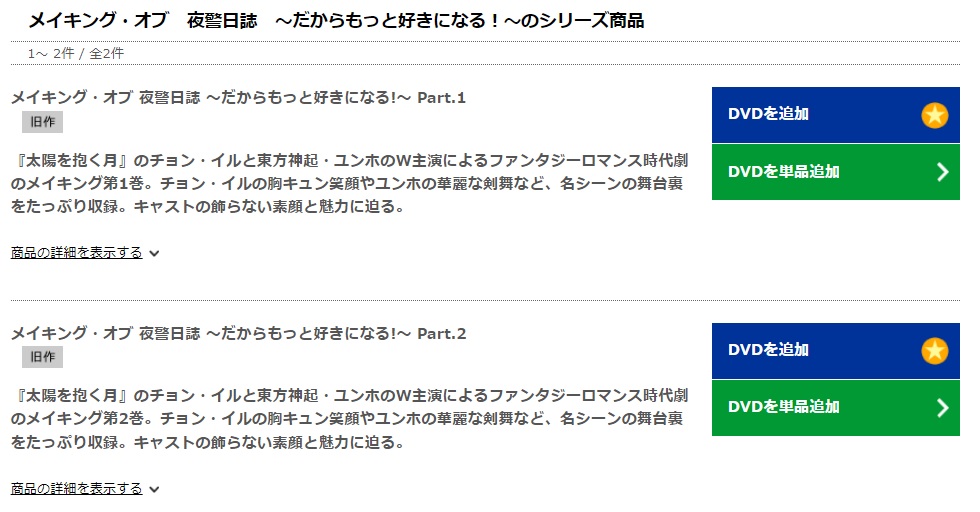980x512 pixels.
Task: Click the Part.2 description text
Action: pos(349,419)
